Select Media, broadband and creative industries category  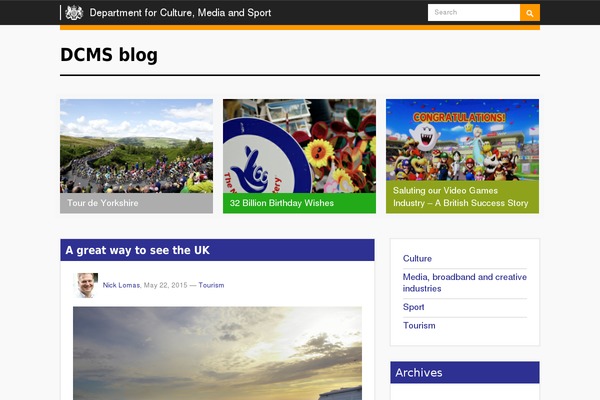tap(465, 282)
